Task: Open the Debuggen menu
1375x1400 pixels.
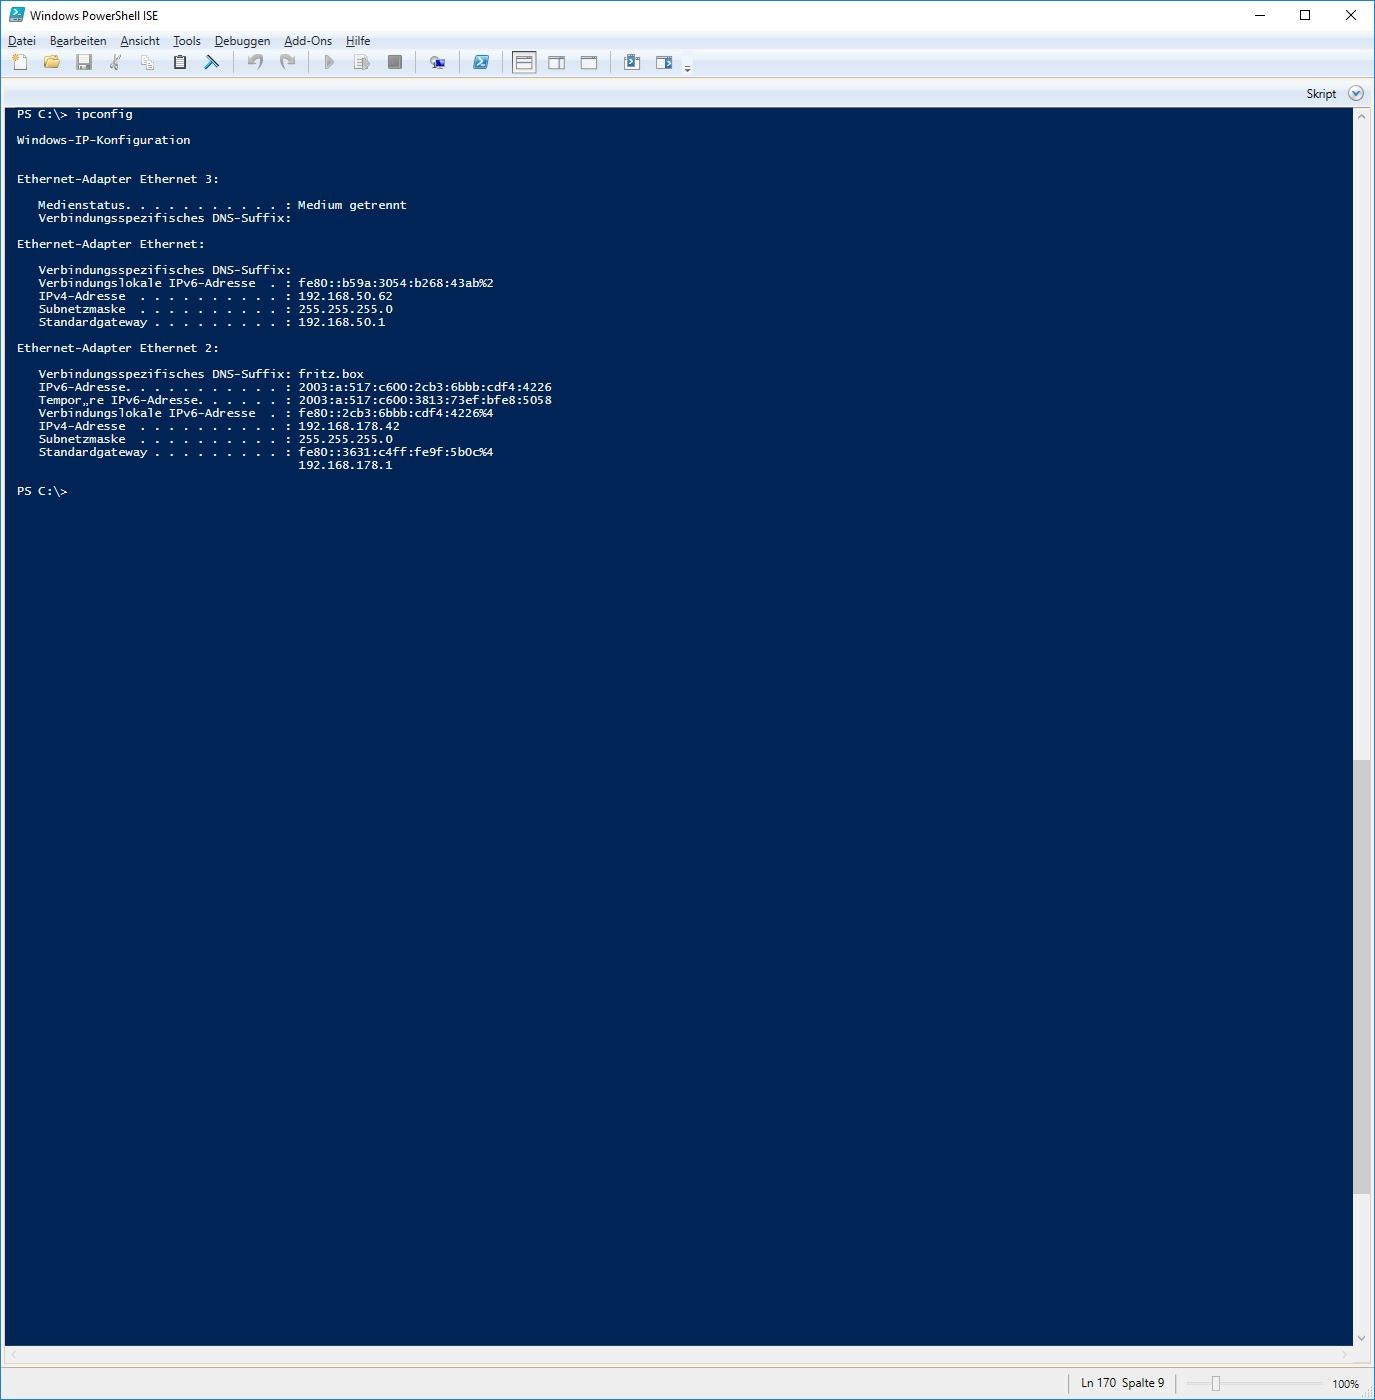Action: click(242, 41)
